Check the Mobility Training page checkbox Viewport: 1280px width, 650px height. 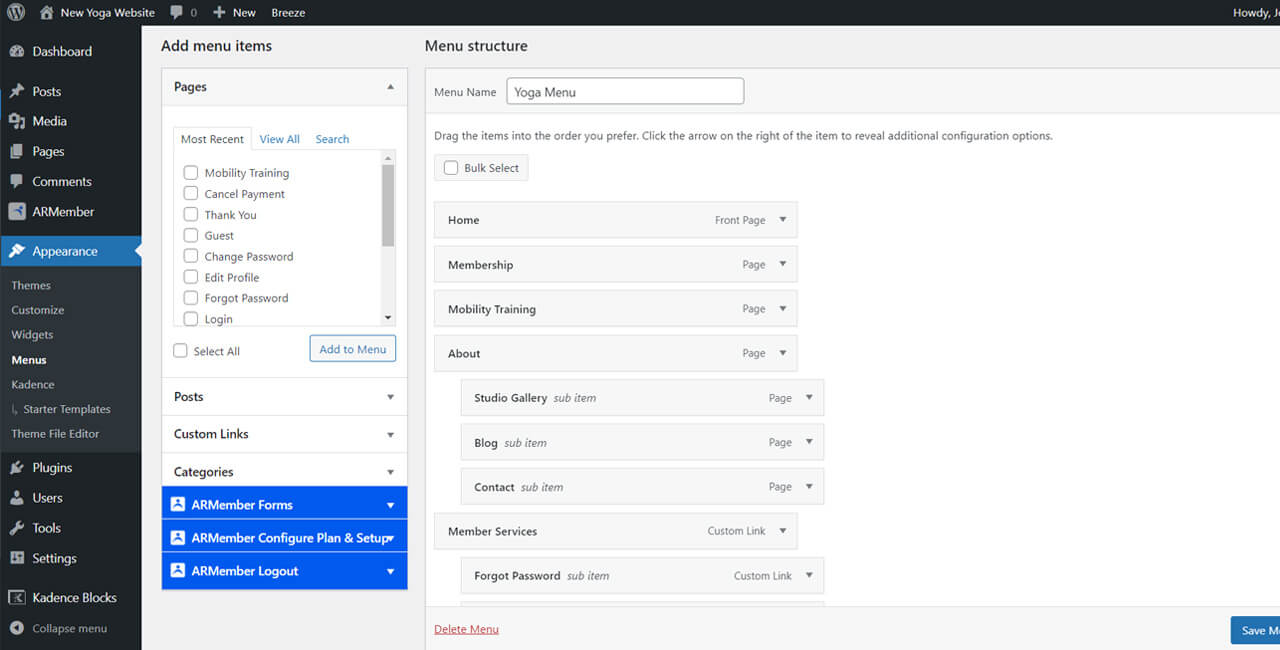[191, 173]
